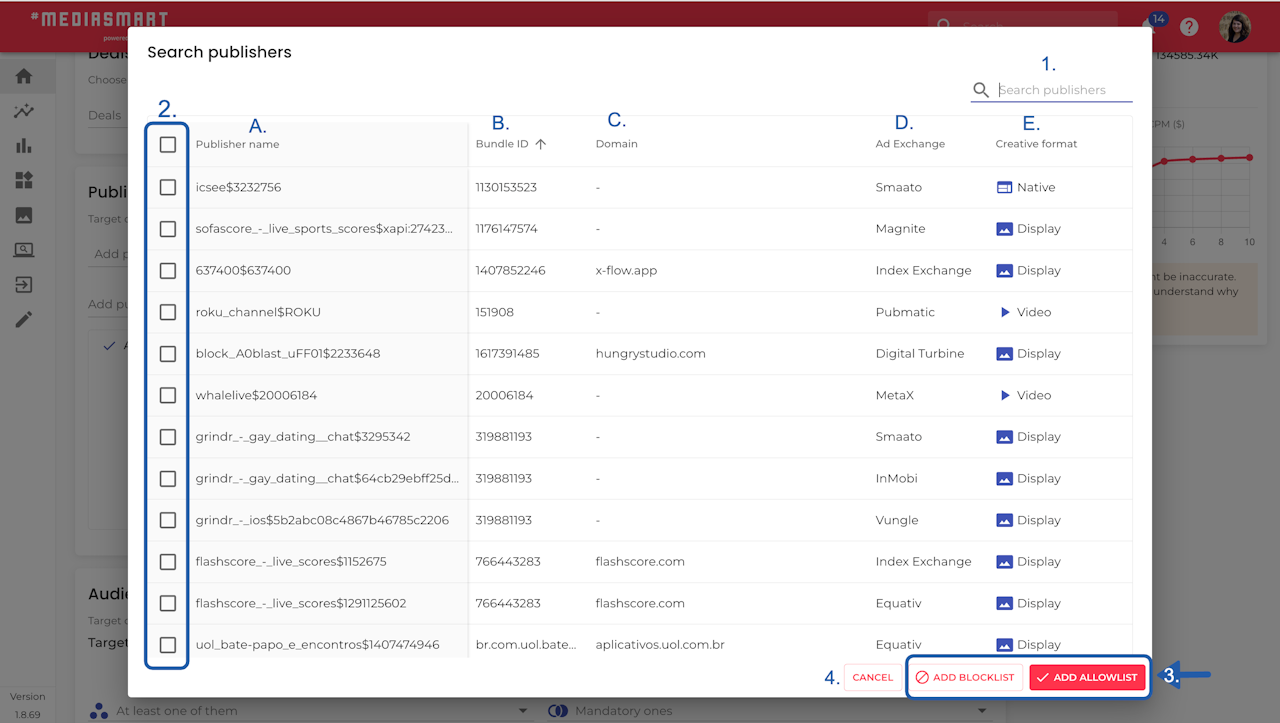Check the whalelive$20006184 row checkbox
Image resolution: width=1280 pixels, height=723 pixels.
(168, 395)
